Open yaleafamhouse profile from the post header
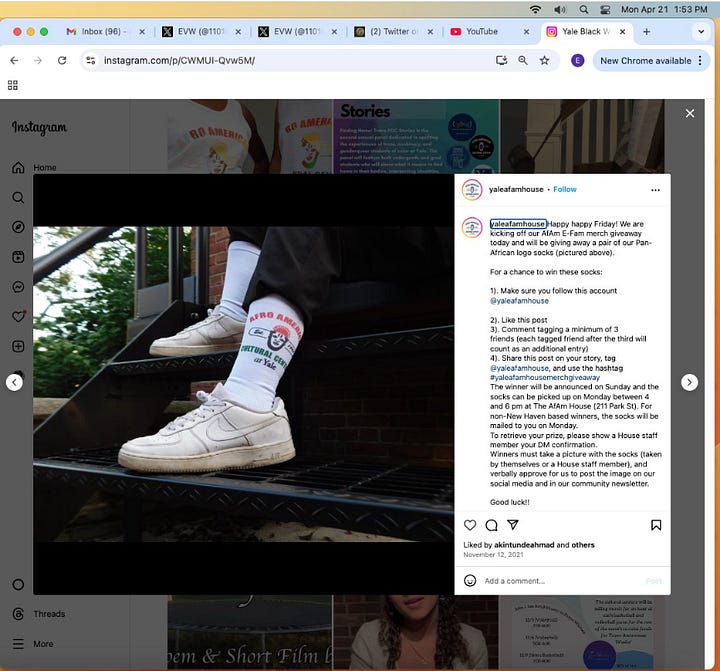This screenshot has height=671, width=720. point(516,189)
